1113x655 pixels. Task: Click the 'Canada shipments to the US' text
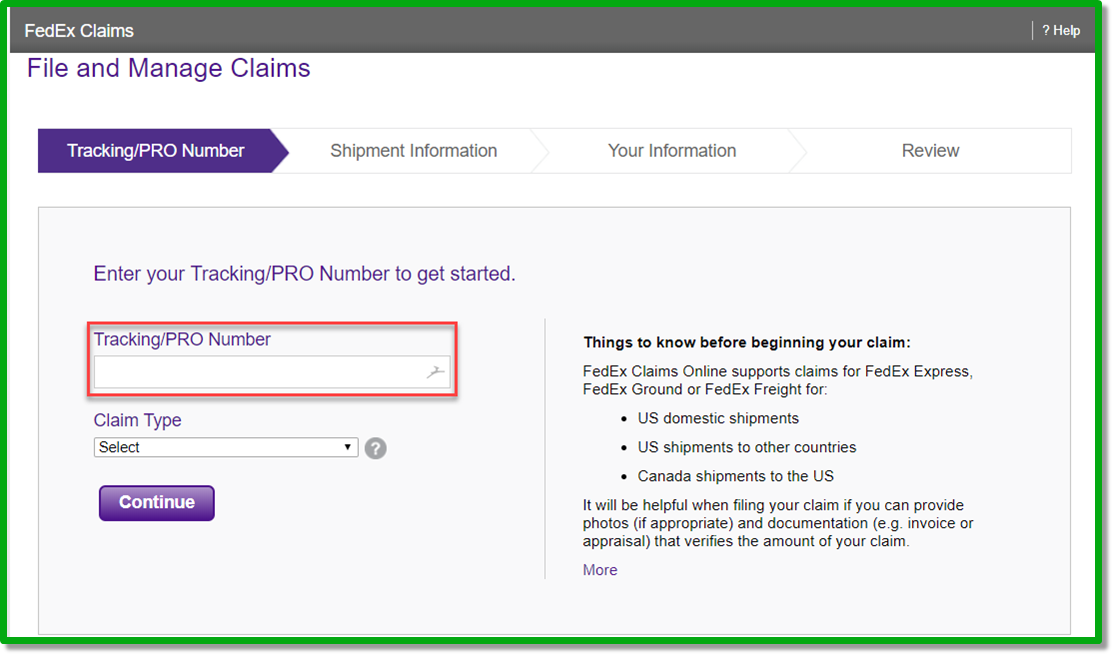coord(735,476)
